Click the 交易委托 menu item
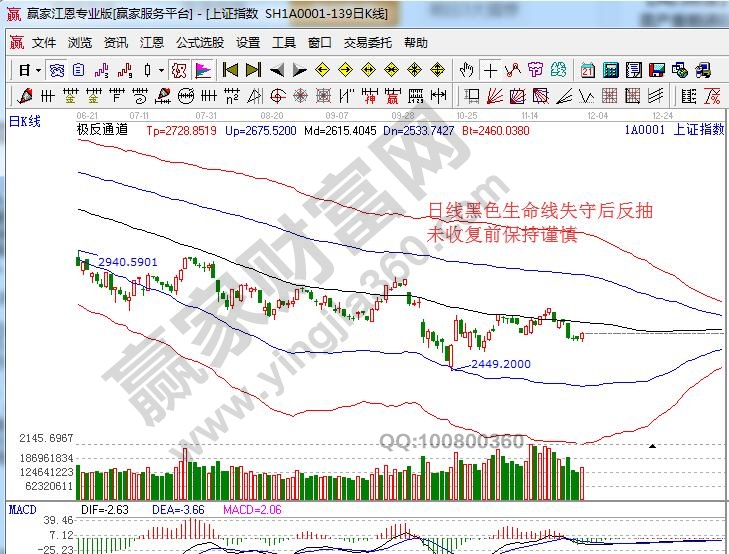 (366, 43)
